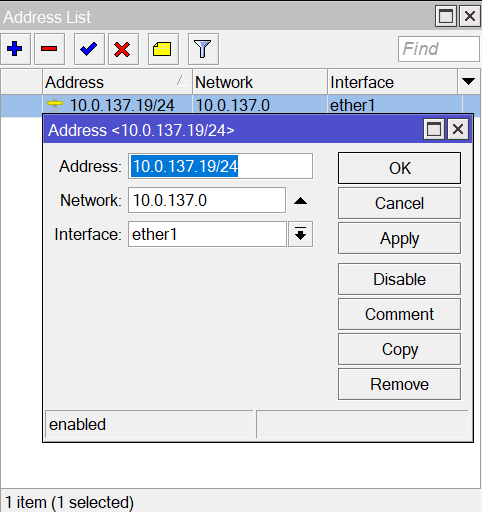The height and width of the screenshot is (512, 482).
Task: Toggle address state with Disable button
Action: pos(399,279)
